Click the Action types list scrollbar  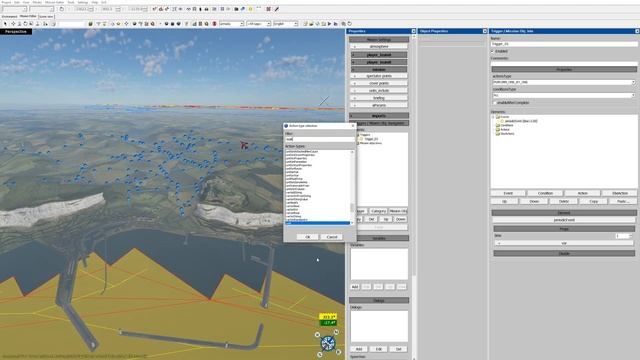coord(352,187)
